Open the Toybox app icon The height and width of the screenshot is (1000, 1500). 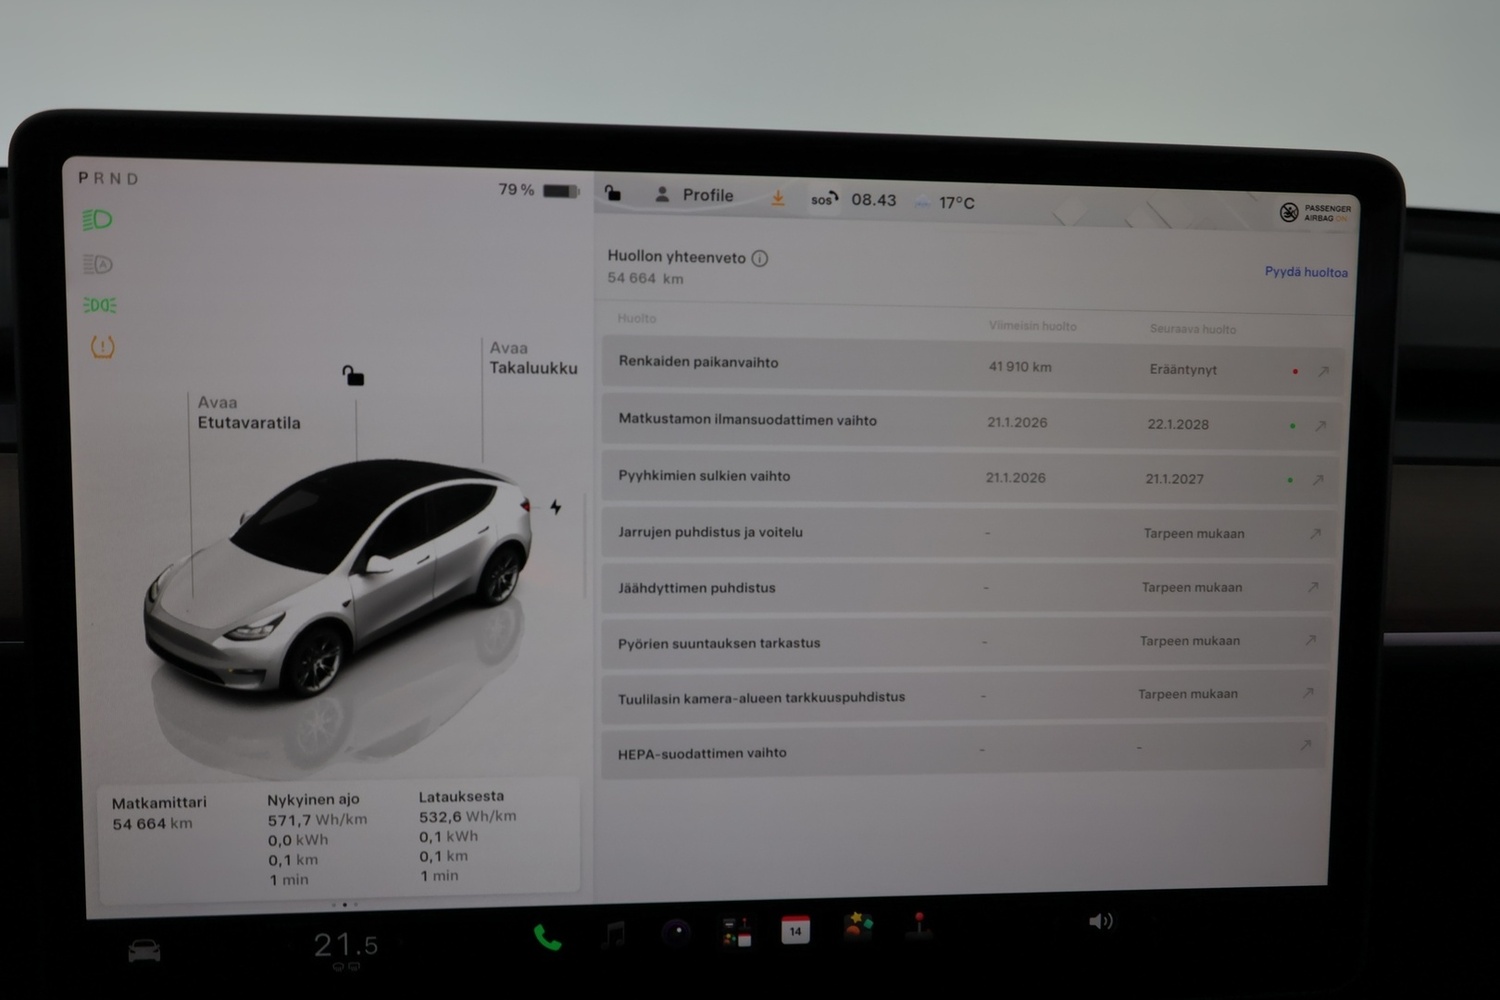[857, 926]
